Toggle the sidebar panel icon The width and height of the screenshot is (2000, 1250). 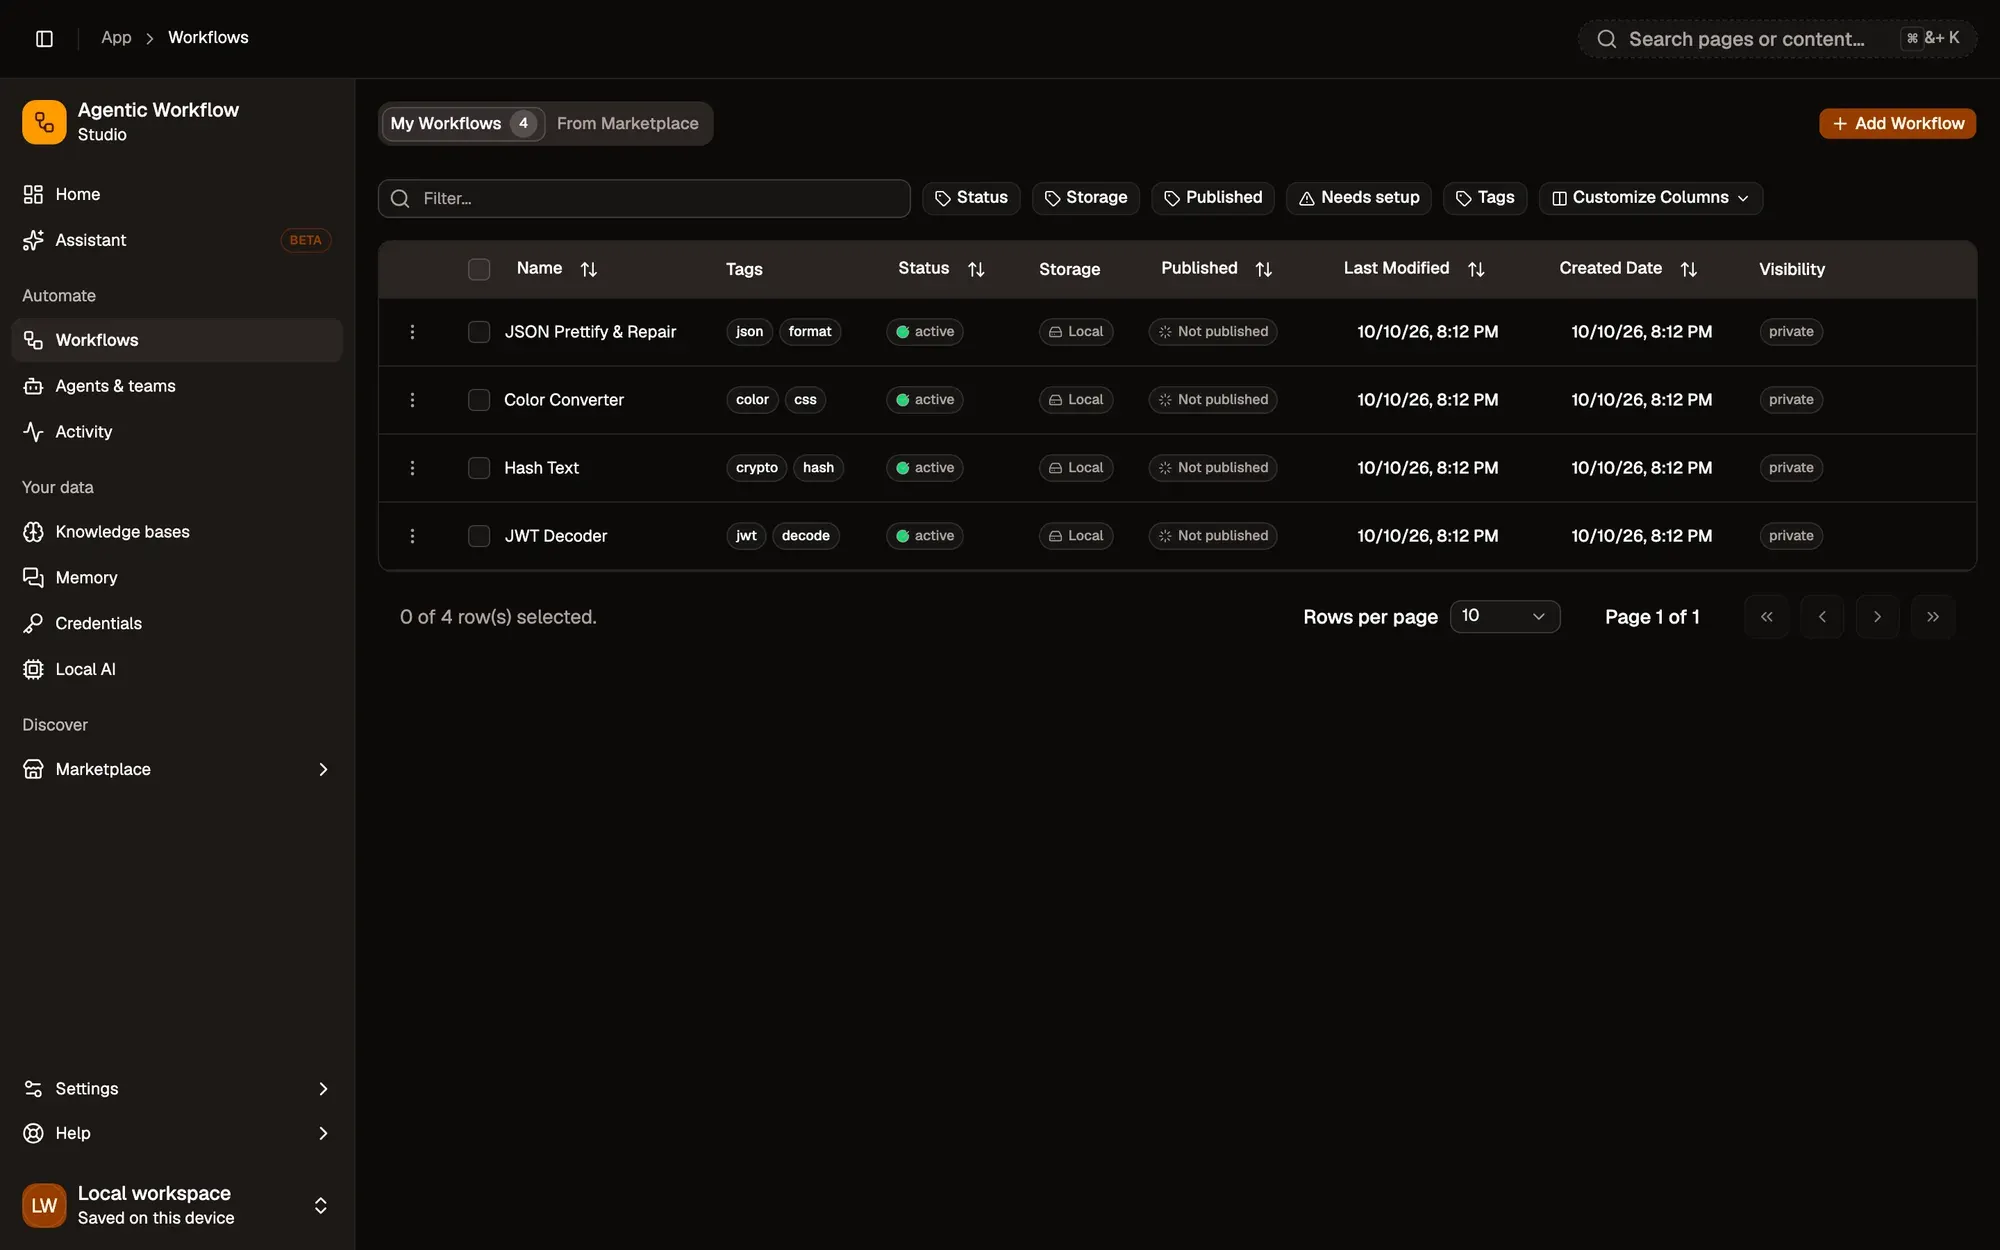[44, 38]
